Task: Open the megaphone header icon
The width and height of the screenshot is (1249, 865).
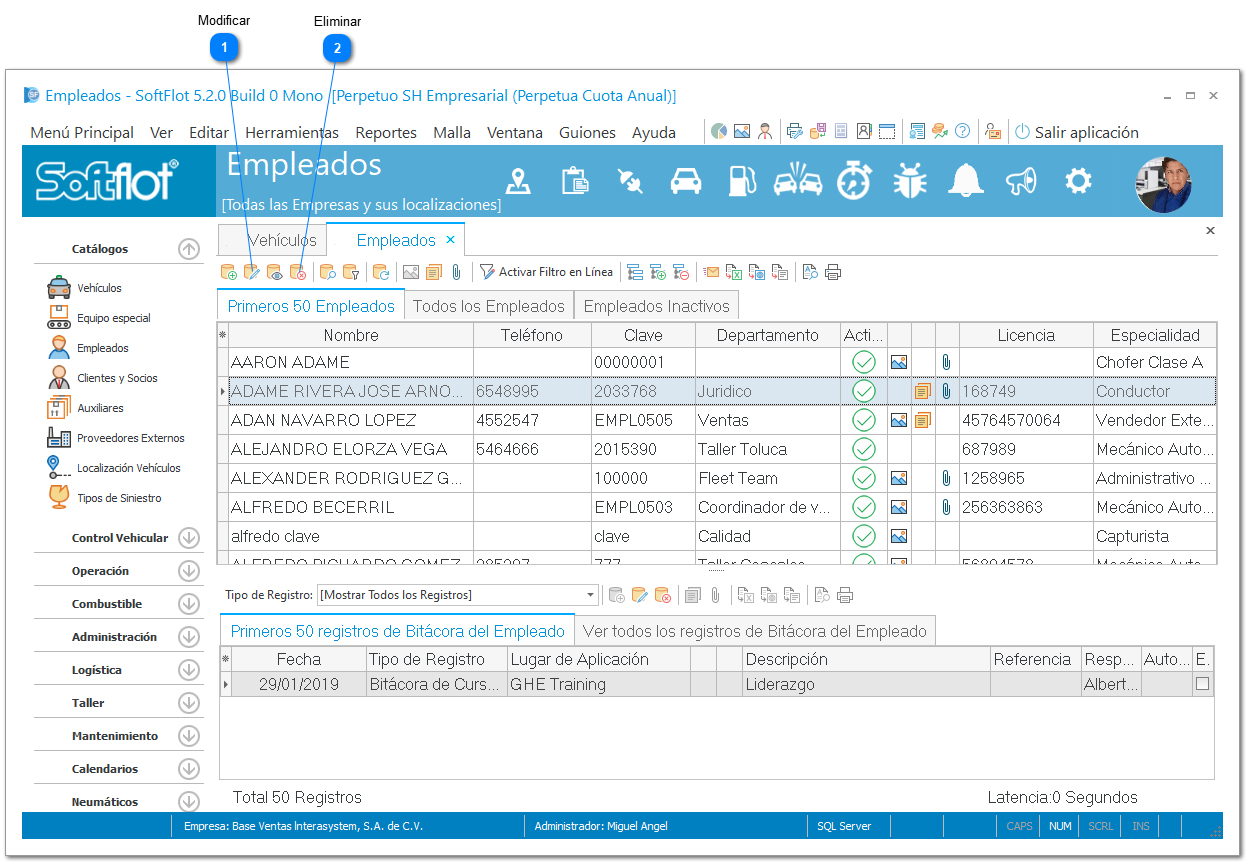Action: click(1022, 181)
